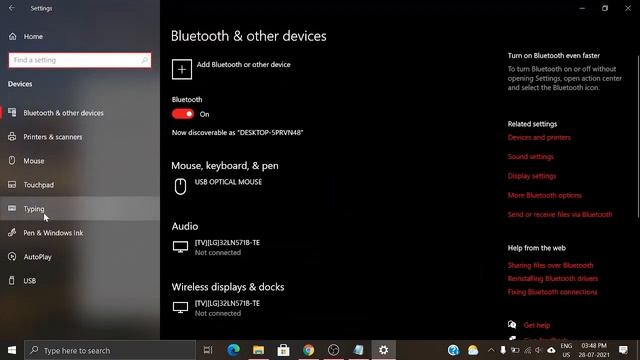Screen dimensions: 640x360
Task: Click the volume speaker tray icon
Action: tap(539, 350)
